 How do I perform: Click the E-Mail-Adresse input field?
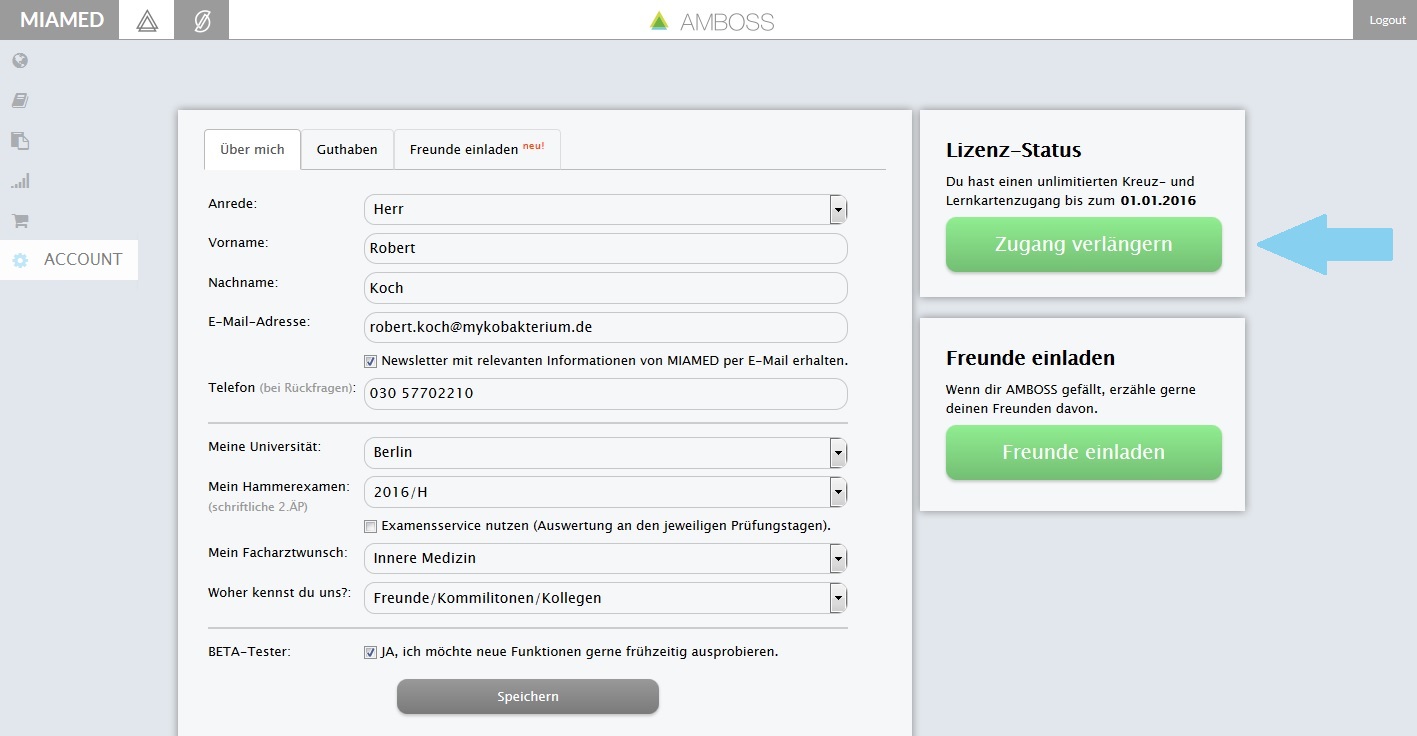pos(606,327)
